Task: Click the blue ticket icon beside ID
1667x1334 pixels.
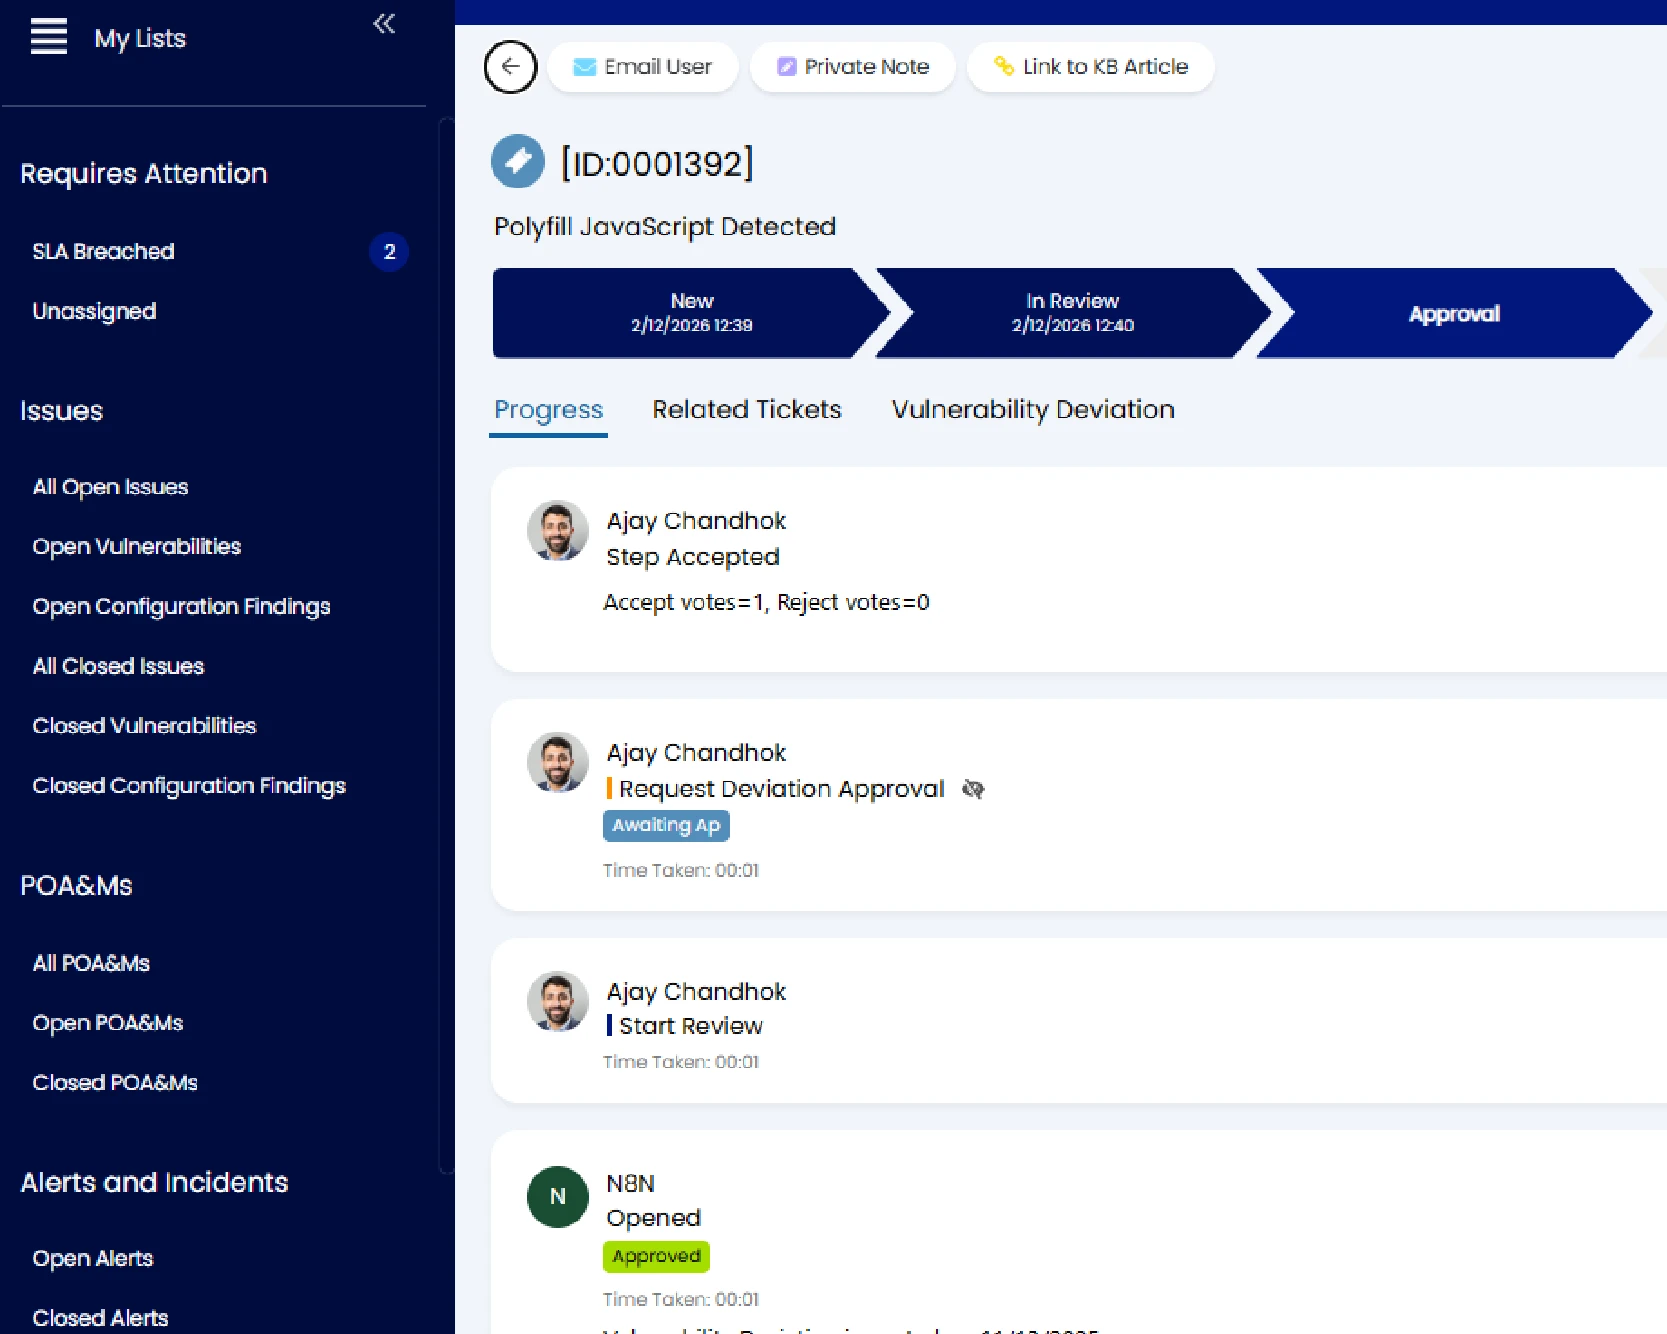Action: coord(518,162)
